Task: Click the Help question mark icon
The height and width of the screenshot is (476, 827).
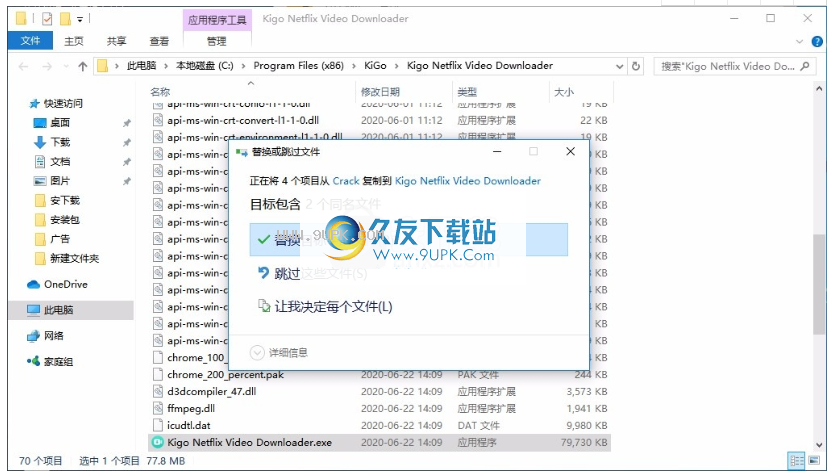Action: point(816,42)
